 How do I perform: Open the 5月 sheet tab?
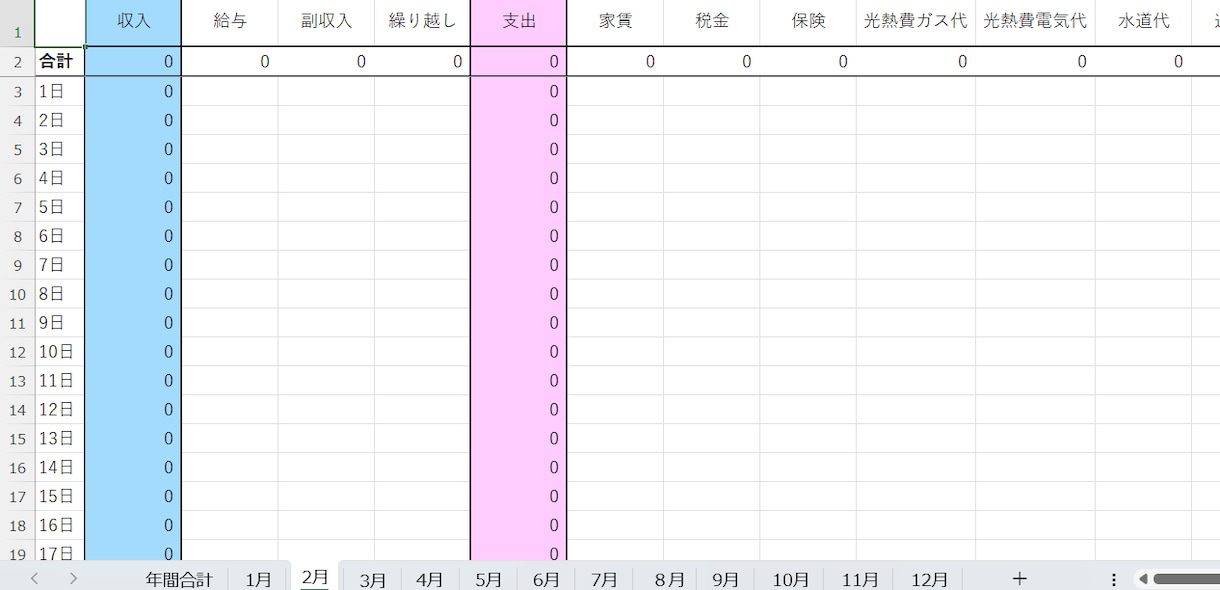point(489,580)
